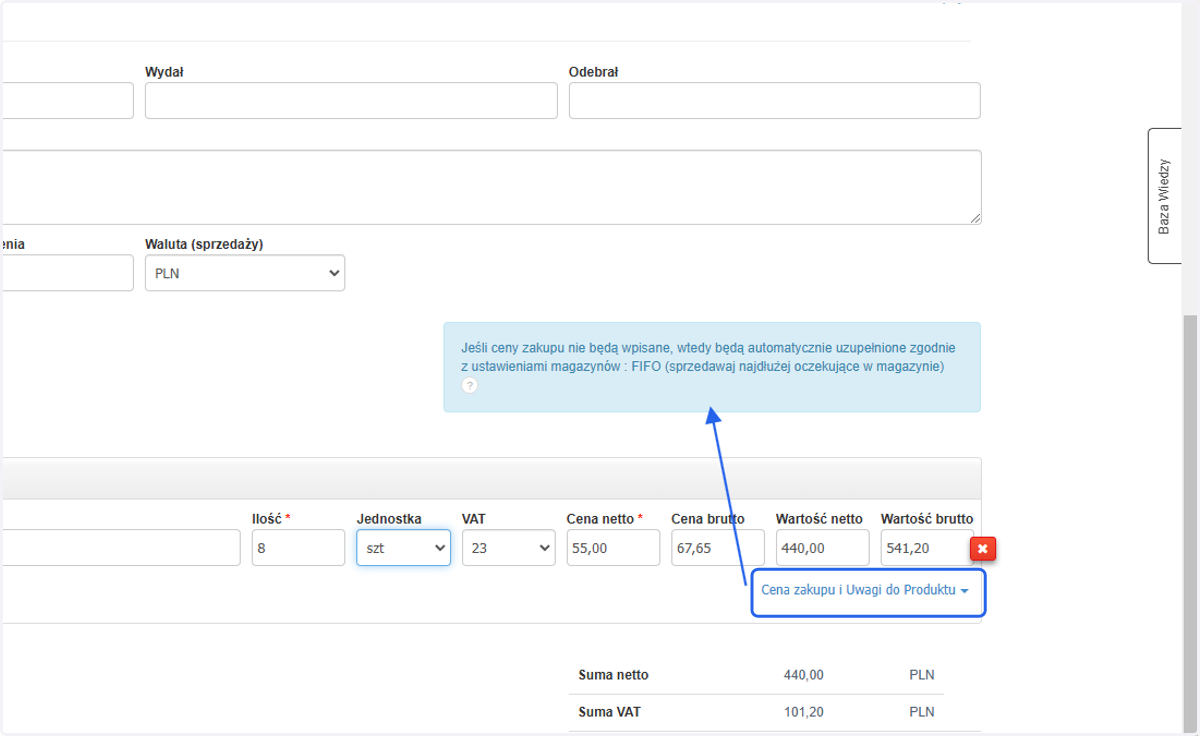
Task: Click the Wartość netto field 440,00
Action: pos(823,548)
